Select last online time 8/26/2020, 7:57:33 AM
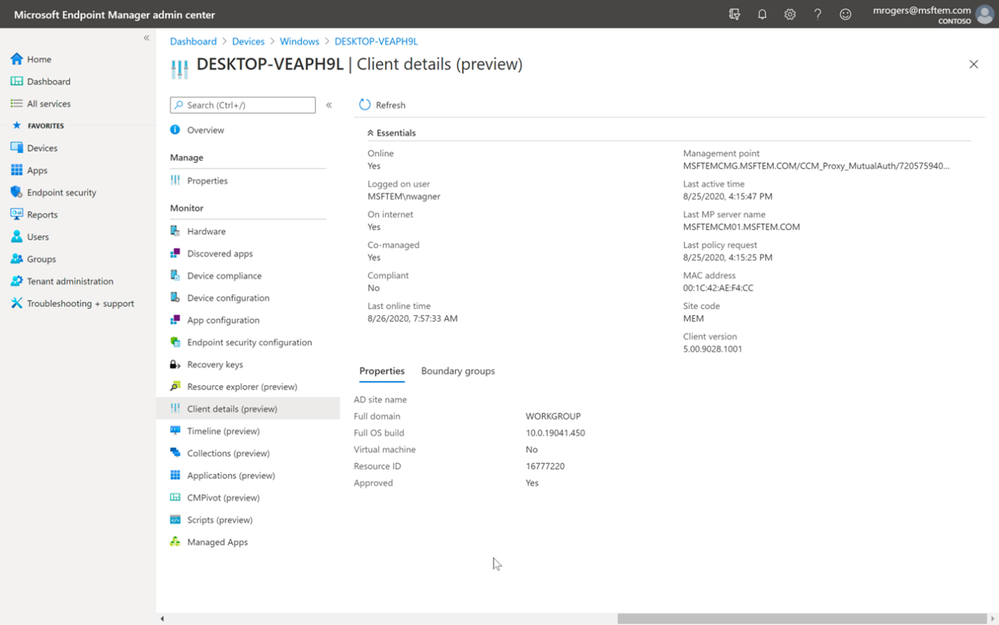 (412, 318)
